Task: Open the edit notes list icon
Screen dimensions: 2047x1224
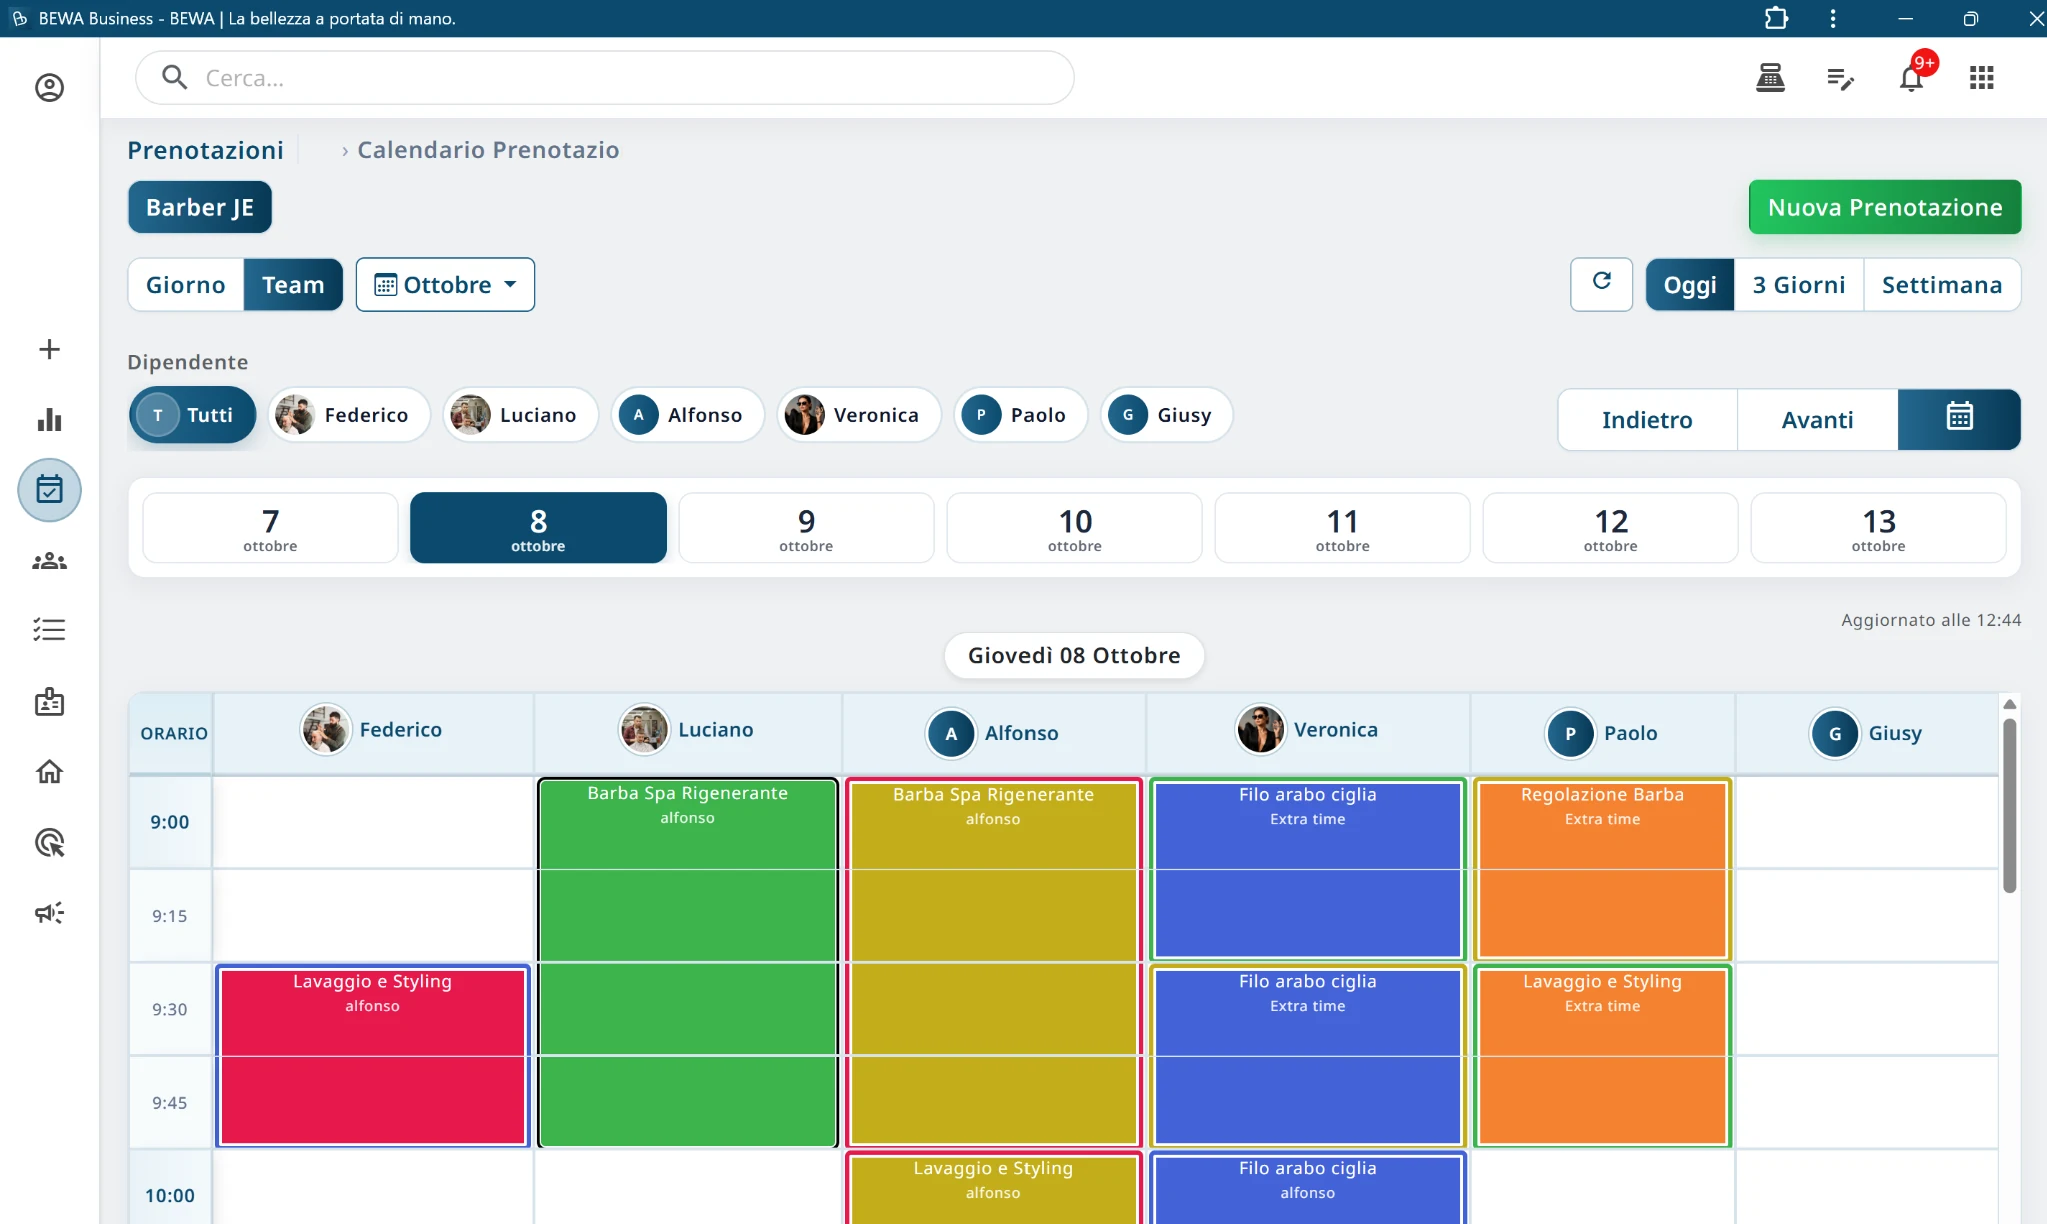Action: tap(1840, 78)
